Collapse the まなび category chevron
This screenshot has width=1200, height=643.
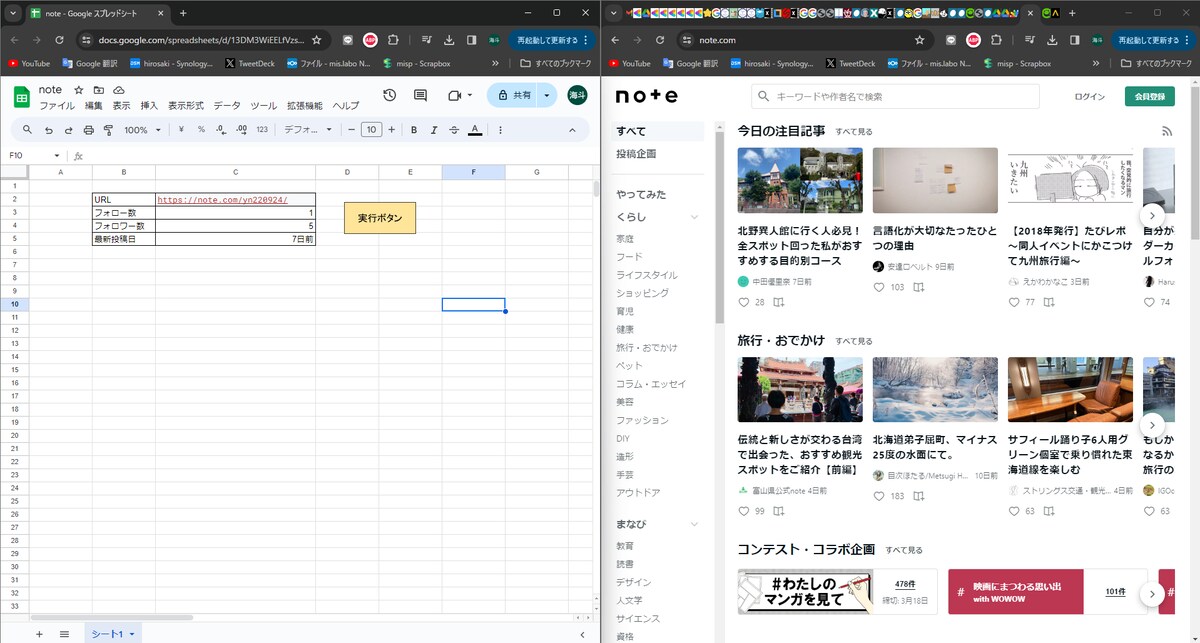click(x=695, y=524)
